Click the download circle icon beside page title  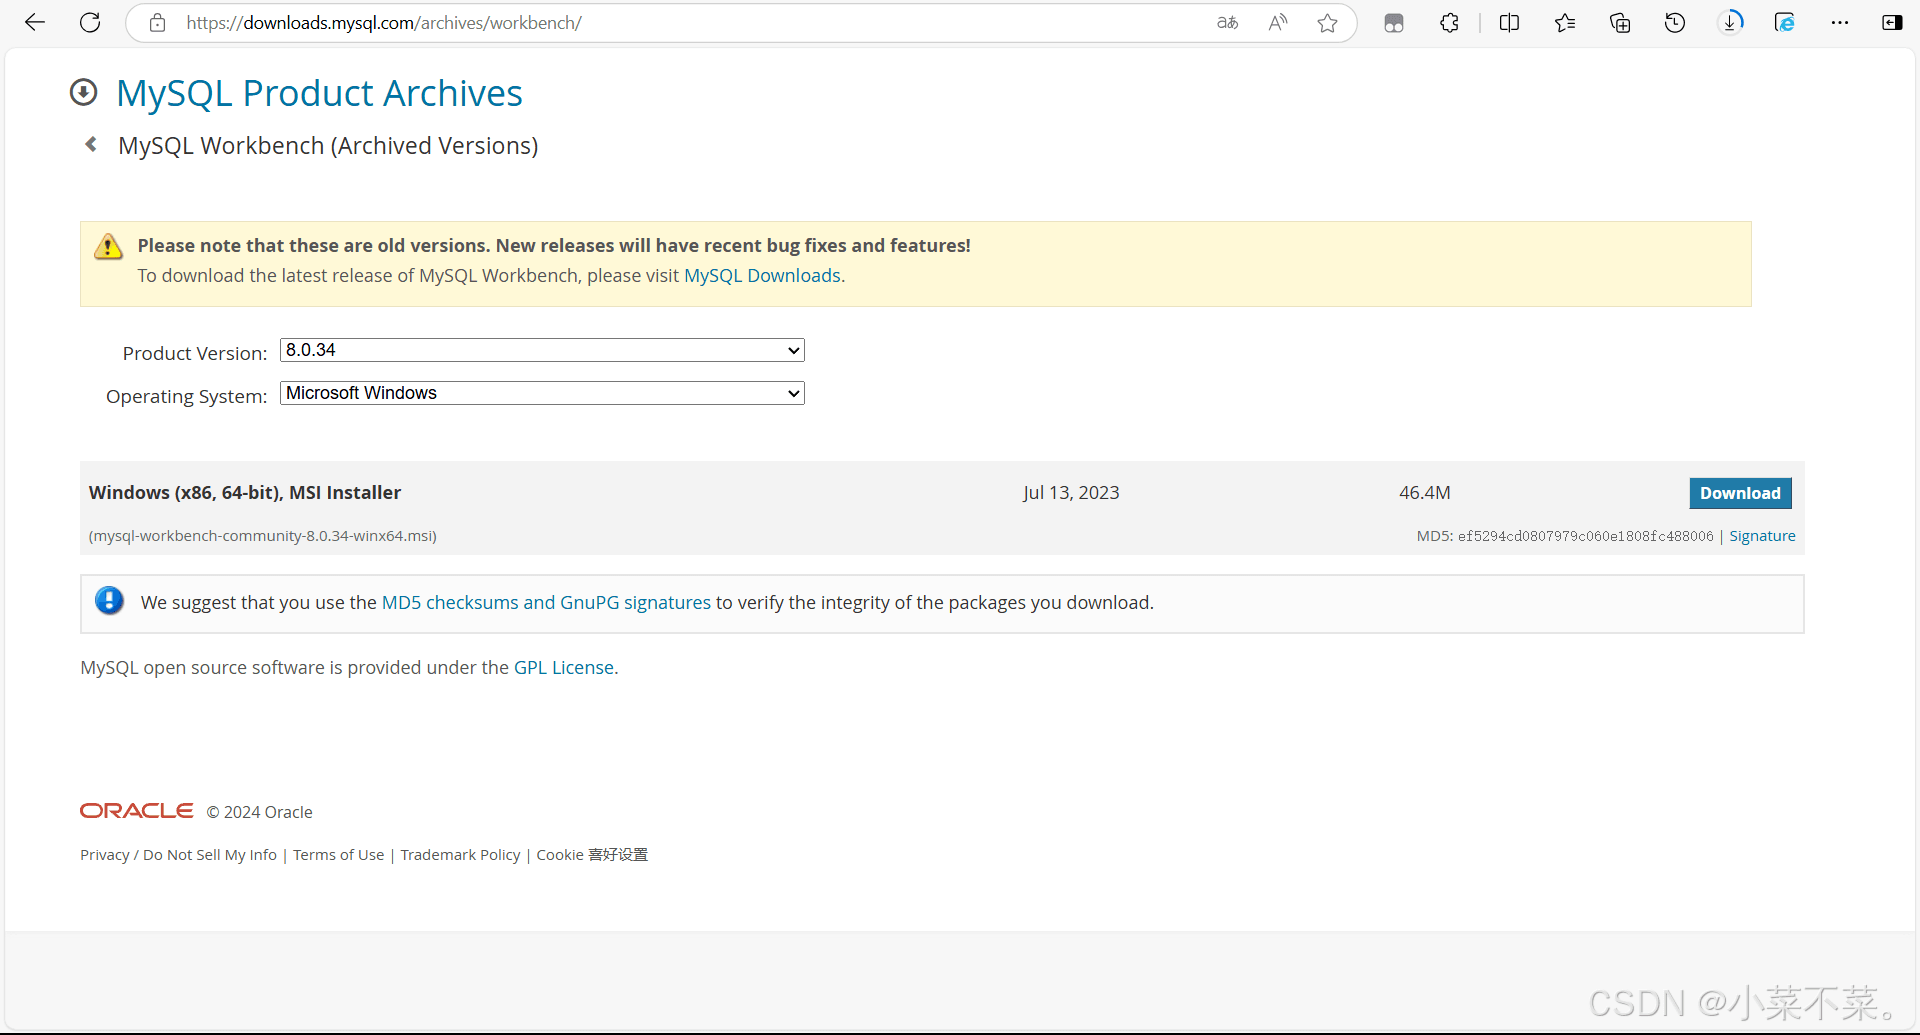(x=84, y=92)
